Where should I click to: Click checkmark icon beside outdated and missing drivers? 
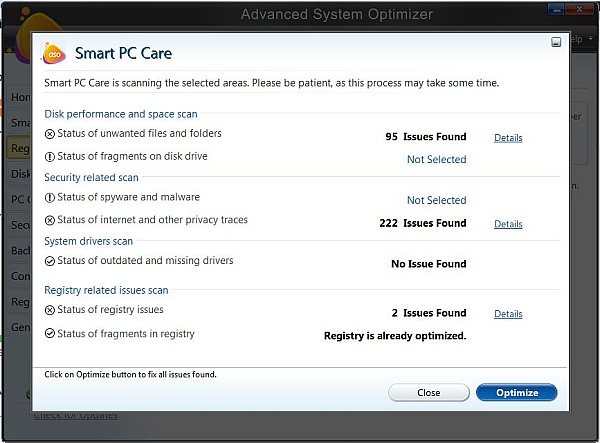point(50,262)
